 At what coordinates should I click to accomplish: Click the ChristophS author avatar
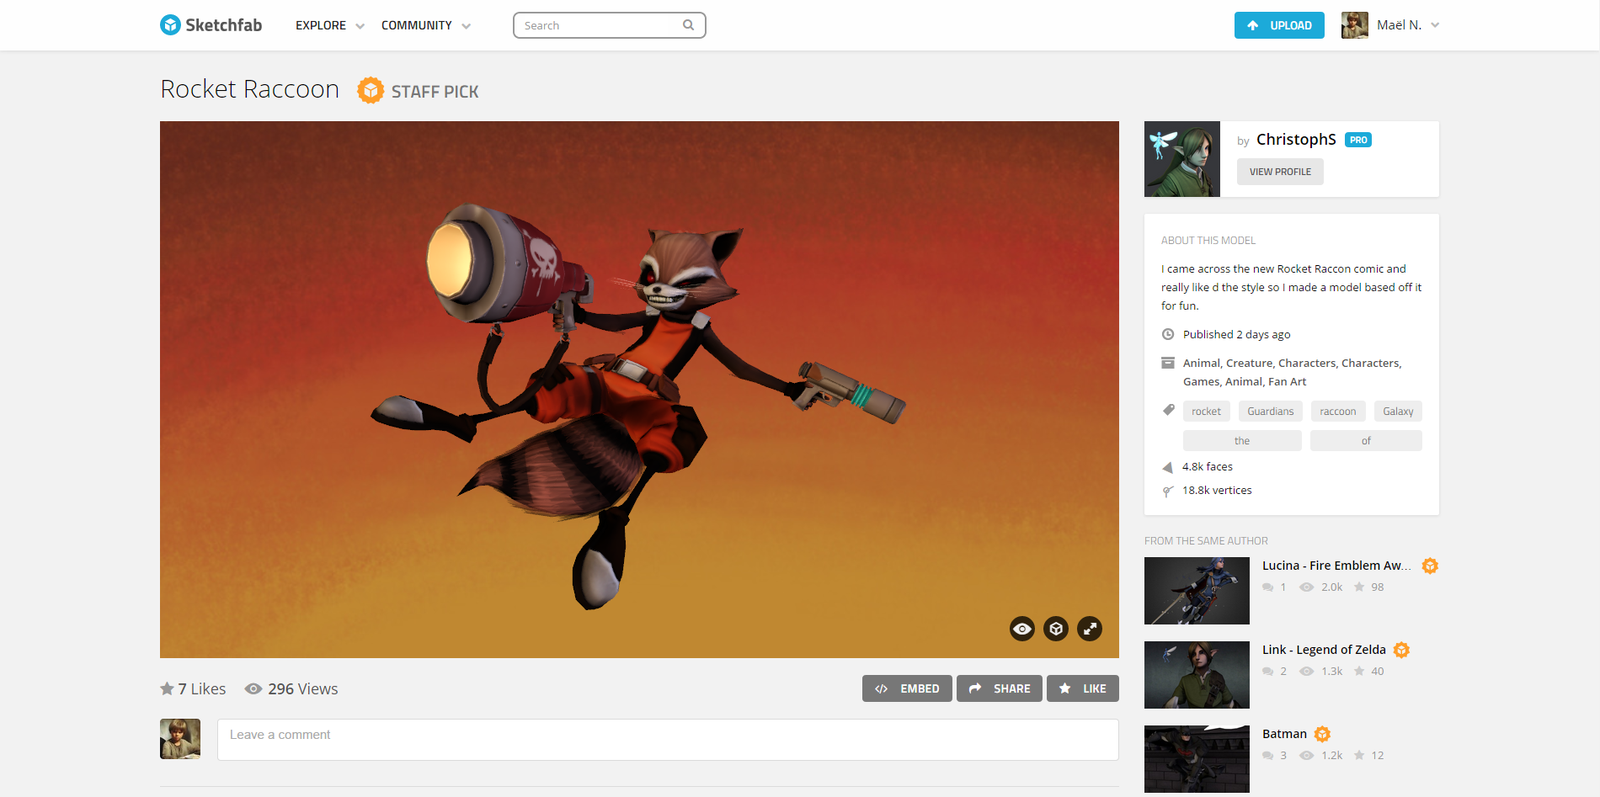click(x=1182, y=159)
